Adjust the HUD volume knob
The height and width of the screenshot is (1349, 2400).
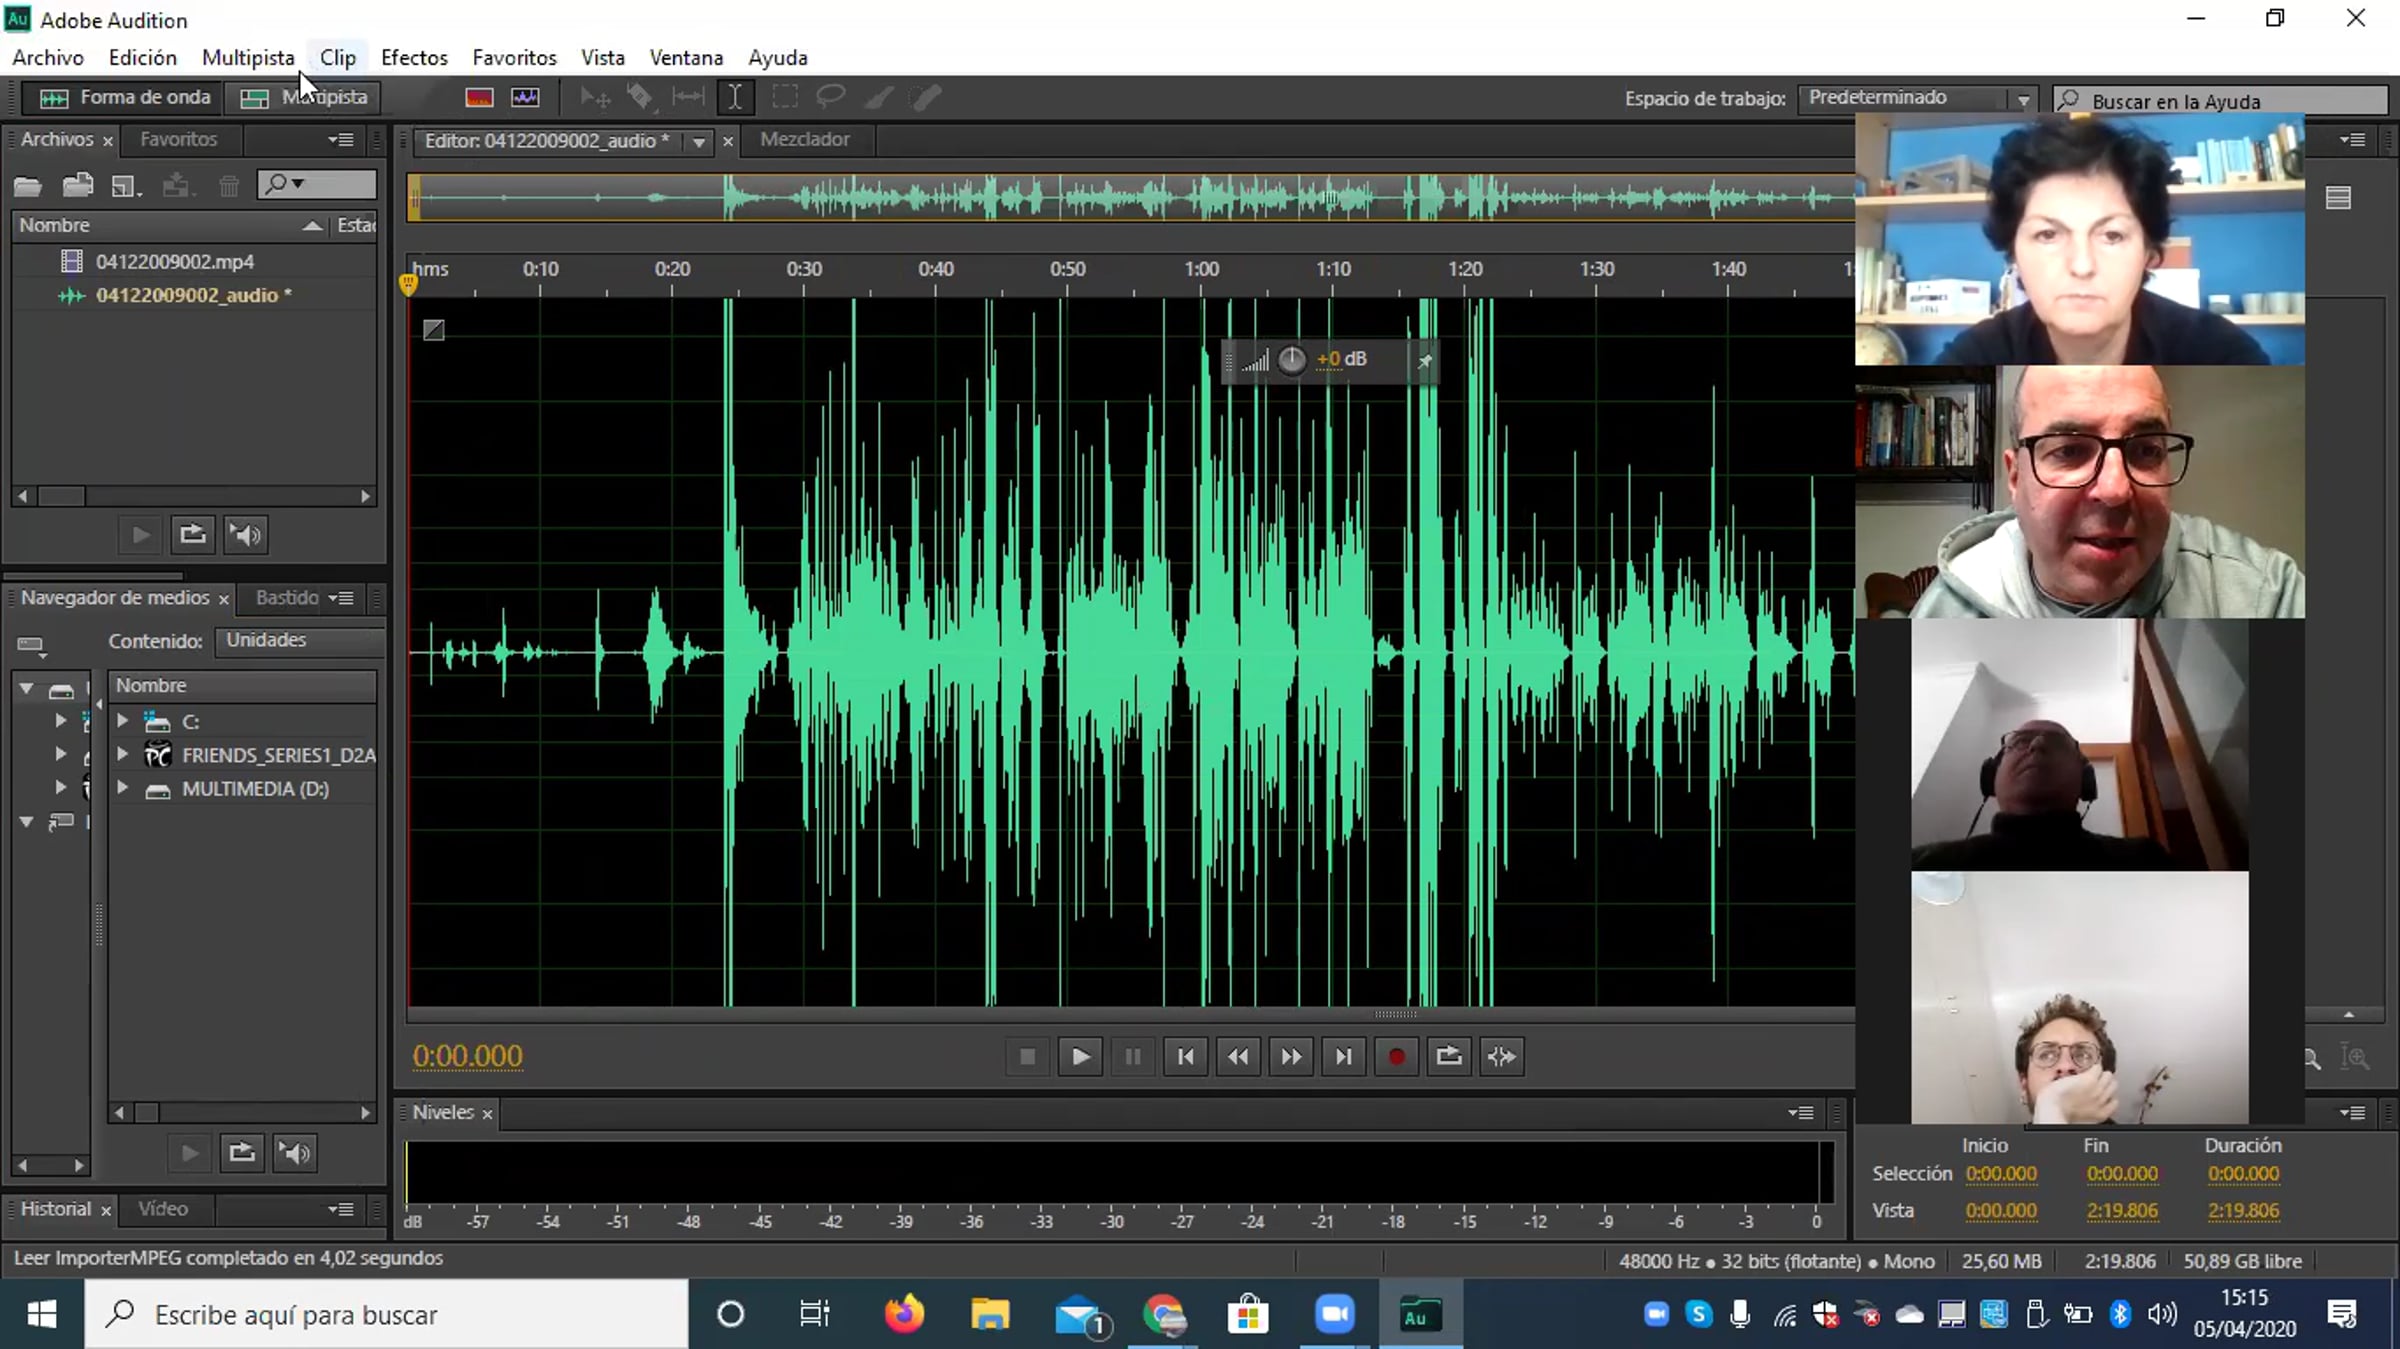tap(1291, 360)
